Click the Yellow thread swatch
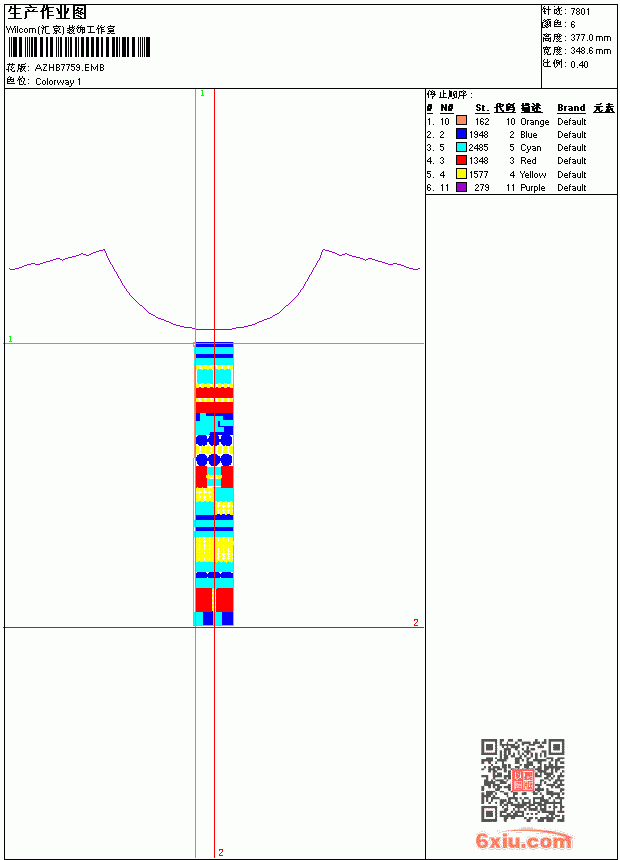Screen dimensions: 620x860 461,174
